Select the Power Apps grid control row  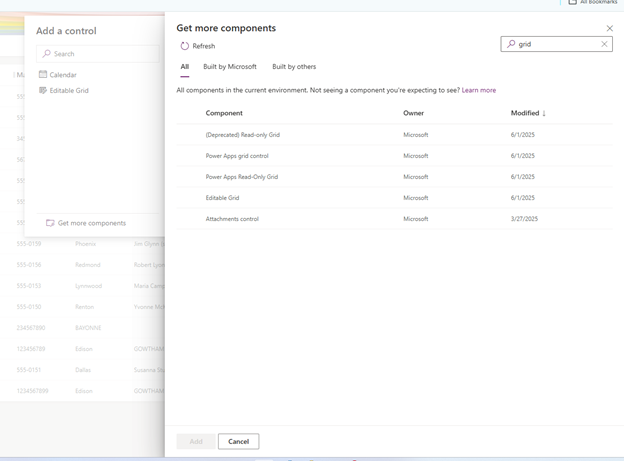394,156
